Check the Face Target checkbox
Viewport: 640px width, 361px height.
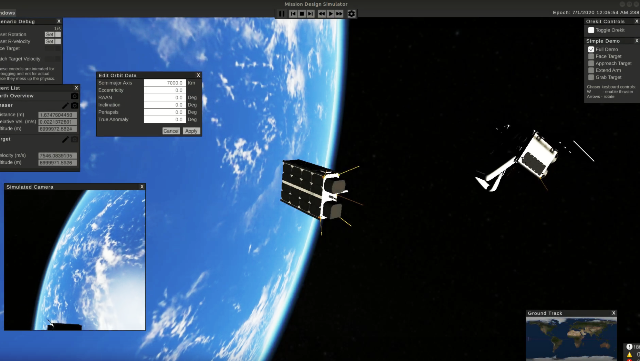[x=591, y=56]
